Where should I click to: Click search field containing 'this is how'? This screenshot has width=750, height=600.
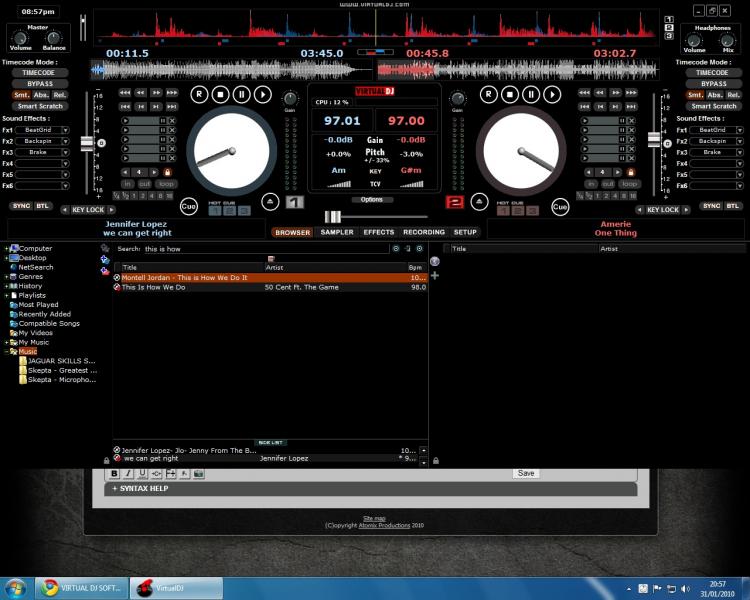point(266,249)
